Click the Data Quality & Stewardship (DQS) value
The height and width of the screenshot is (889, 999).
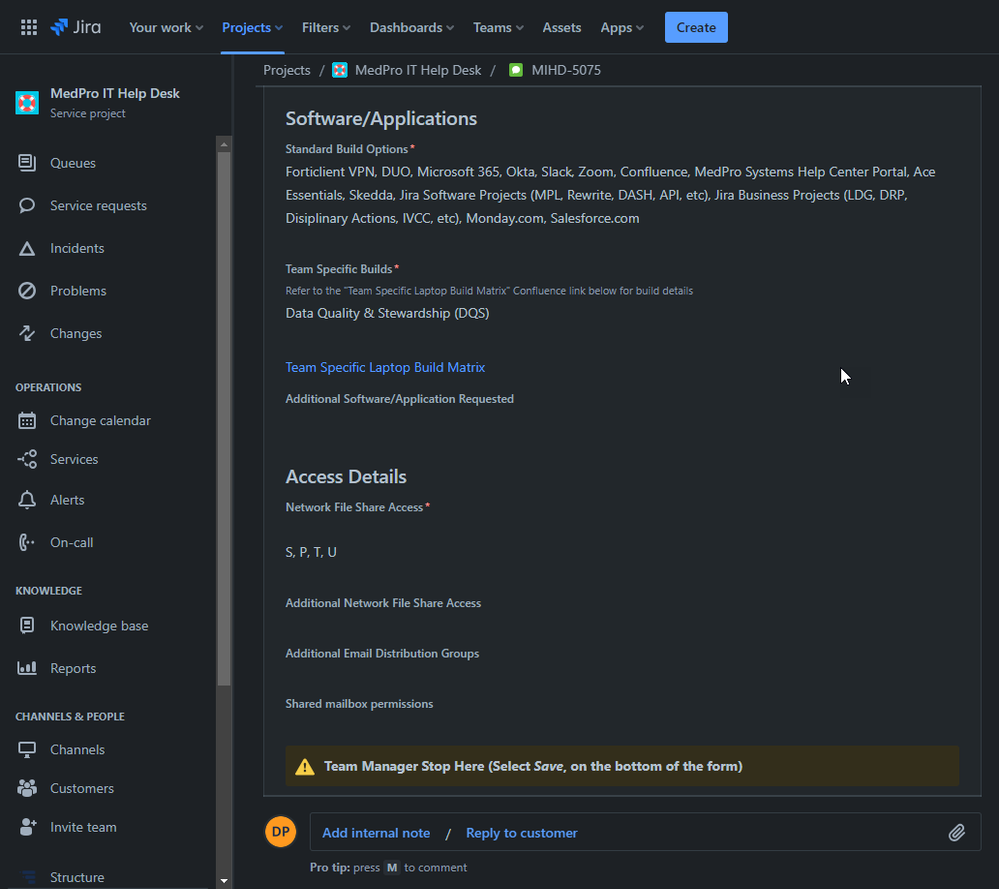[x=387, y=313]
